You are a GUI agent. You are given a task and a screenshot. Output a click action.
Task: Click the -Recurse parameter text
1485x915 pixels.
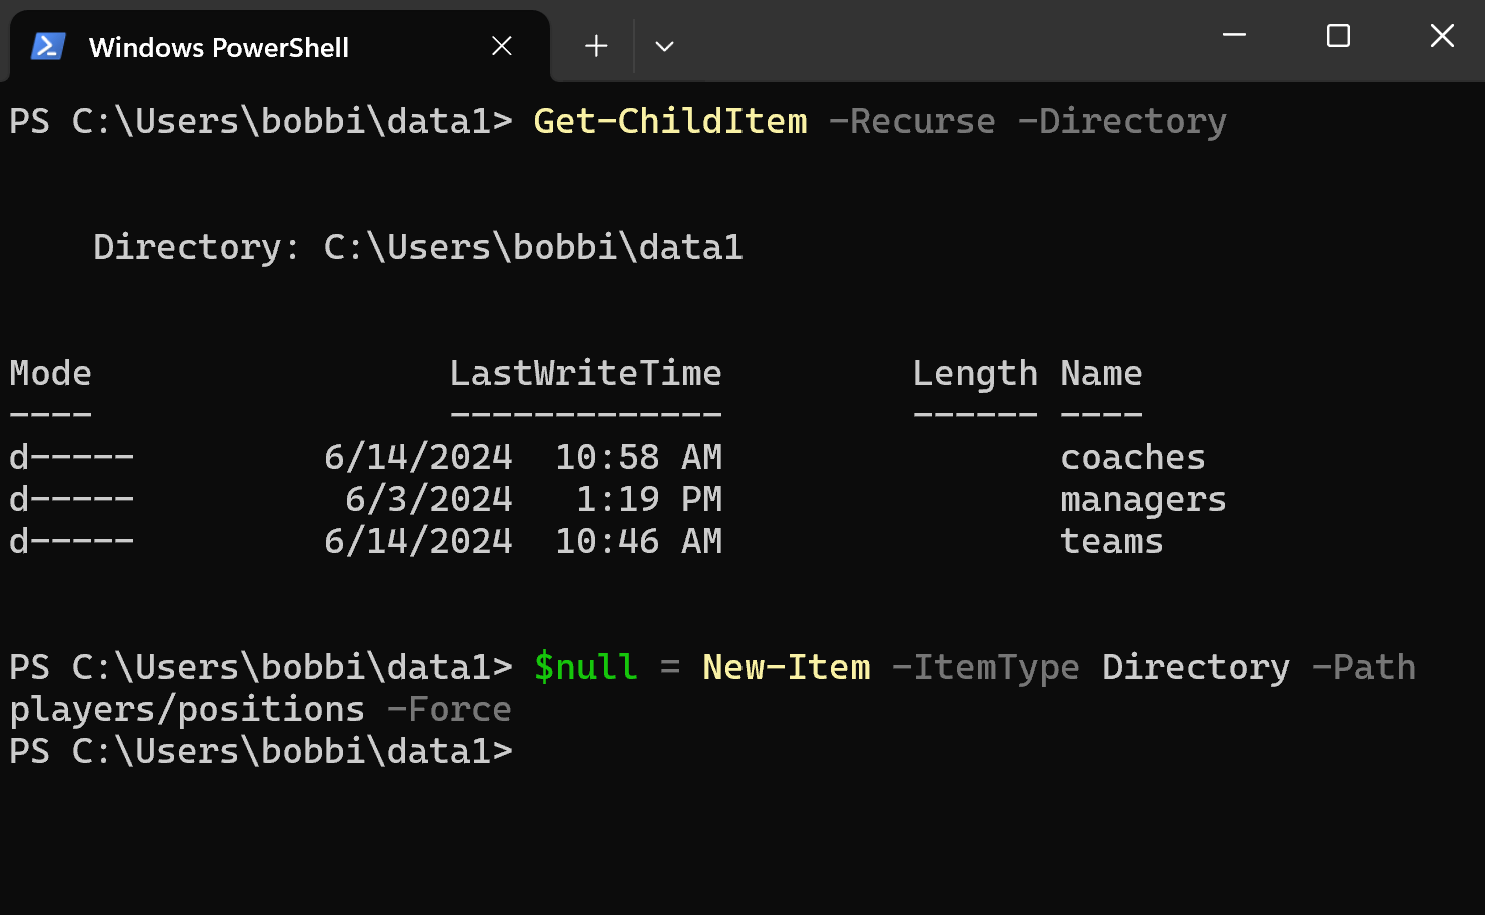pyautogui.click(x=912, y=122)
